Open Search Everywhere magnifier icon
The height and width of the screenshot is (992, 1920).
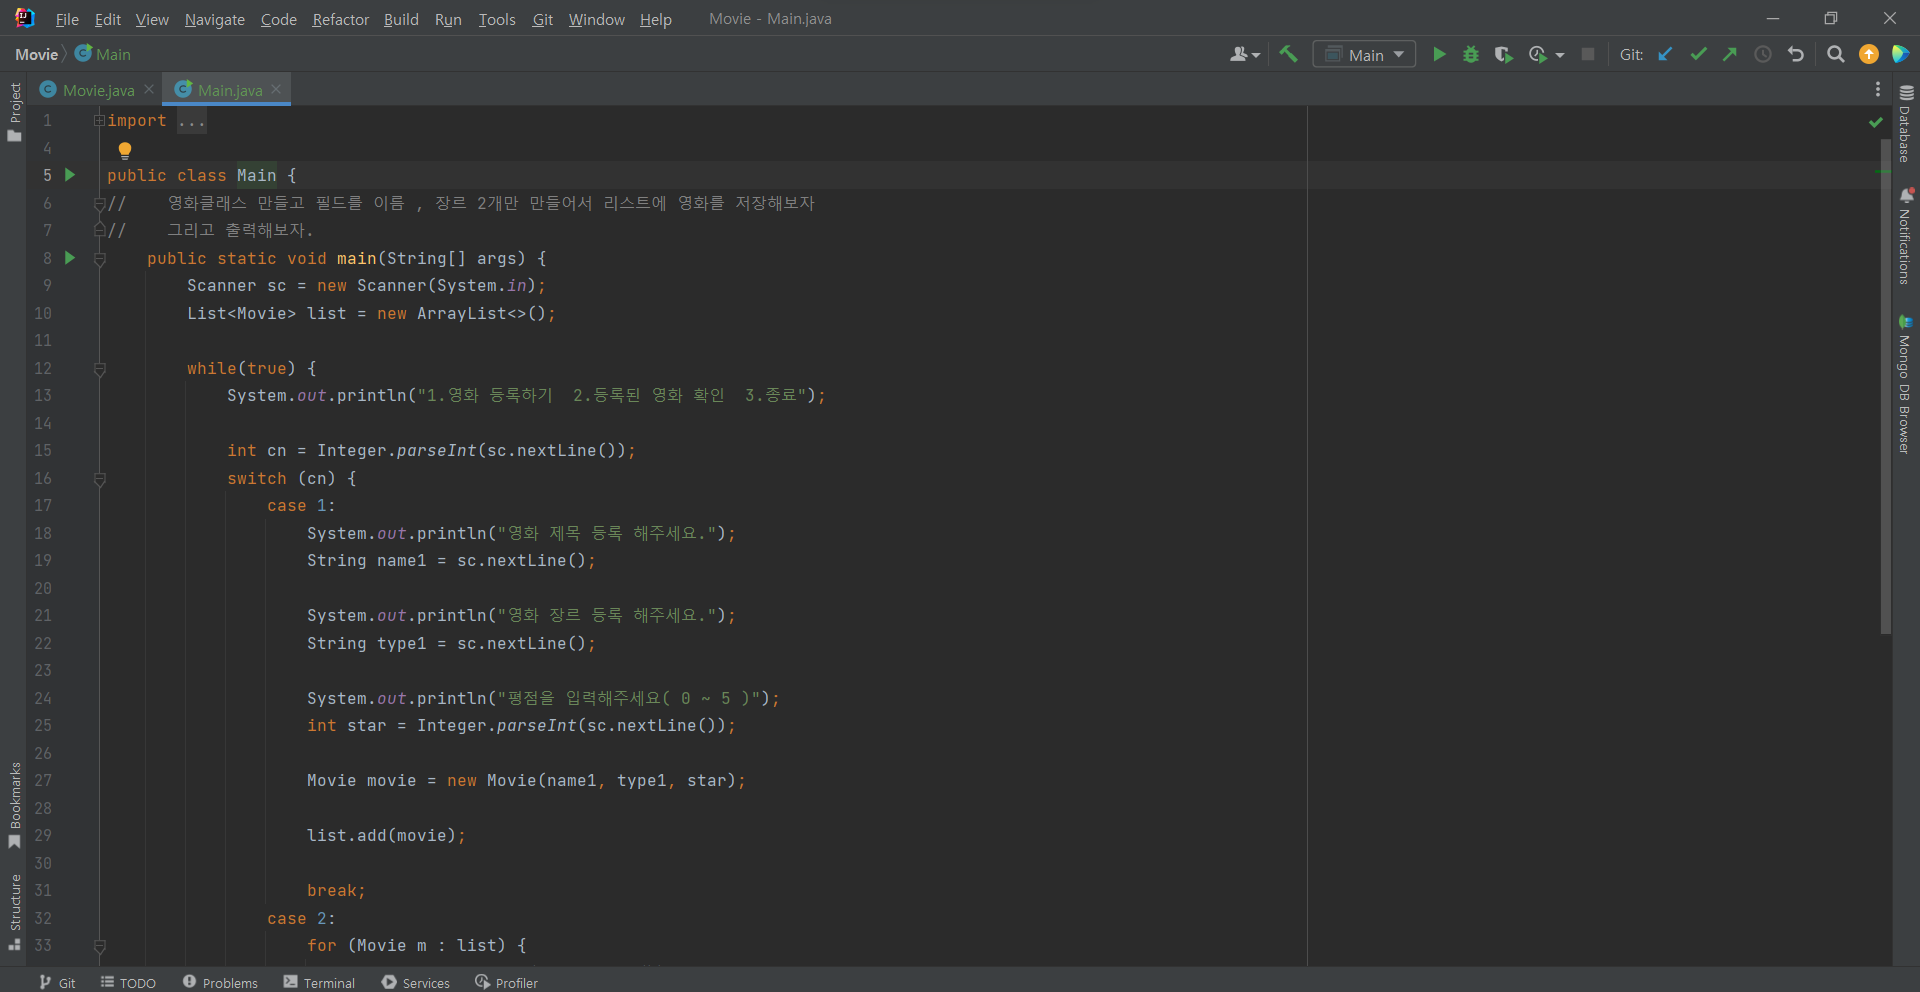pos(1836,54)
